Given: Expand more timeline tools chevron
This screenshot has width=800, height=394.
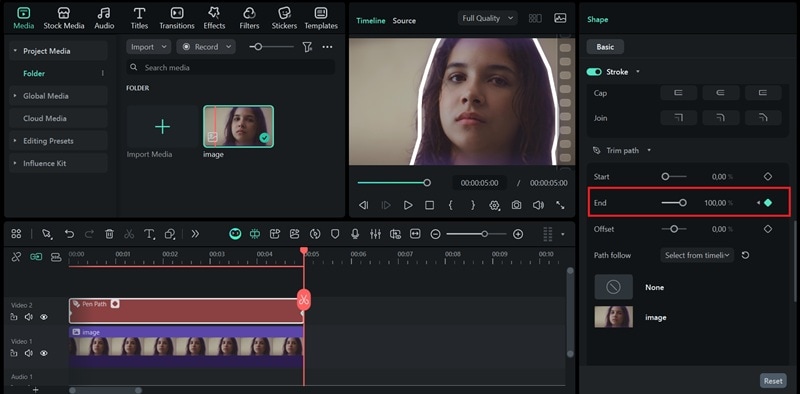Looking at the screenshot, I should click(195, 234).
